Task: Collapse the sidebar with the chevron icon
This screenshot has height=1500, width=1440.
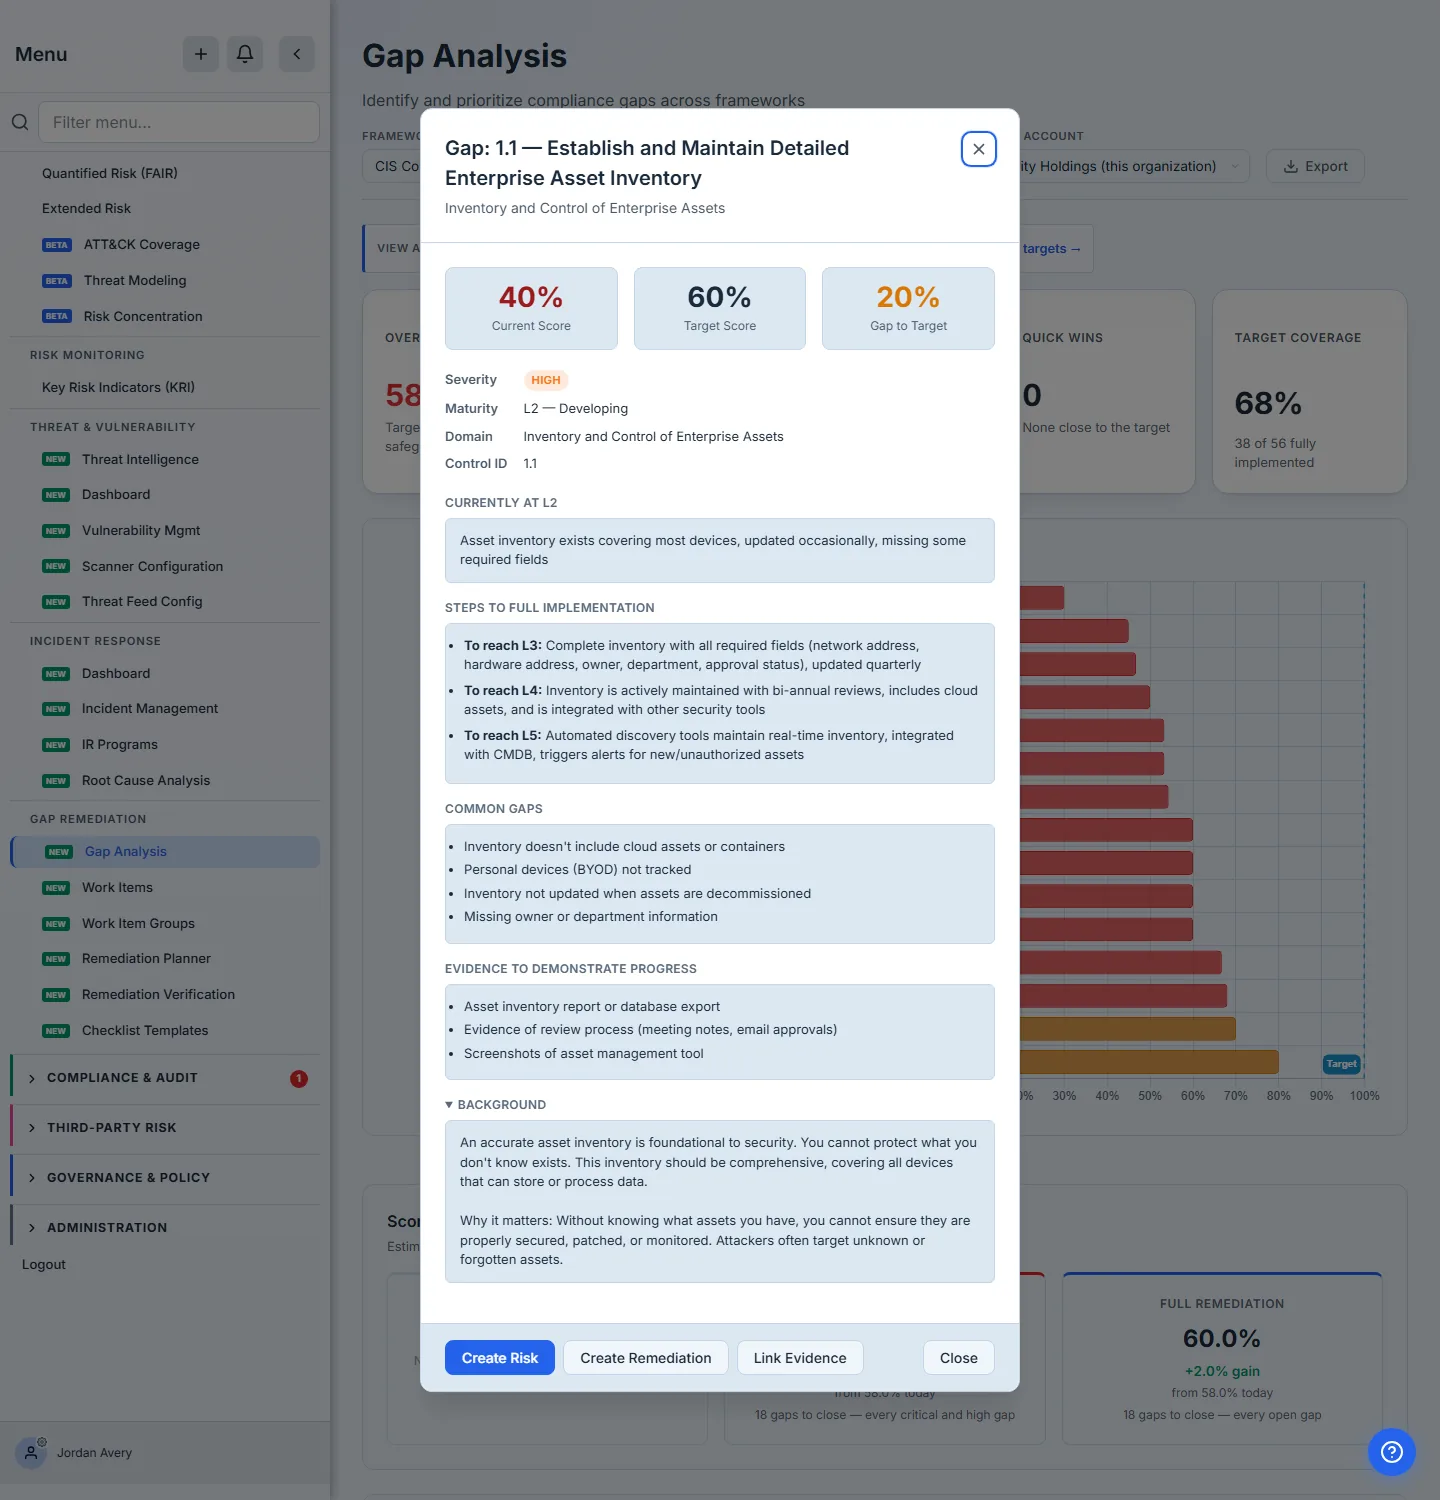Action: (297, 54)
